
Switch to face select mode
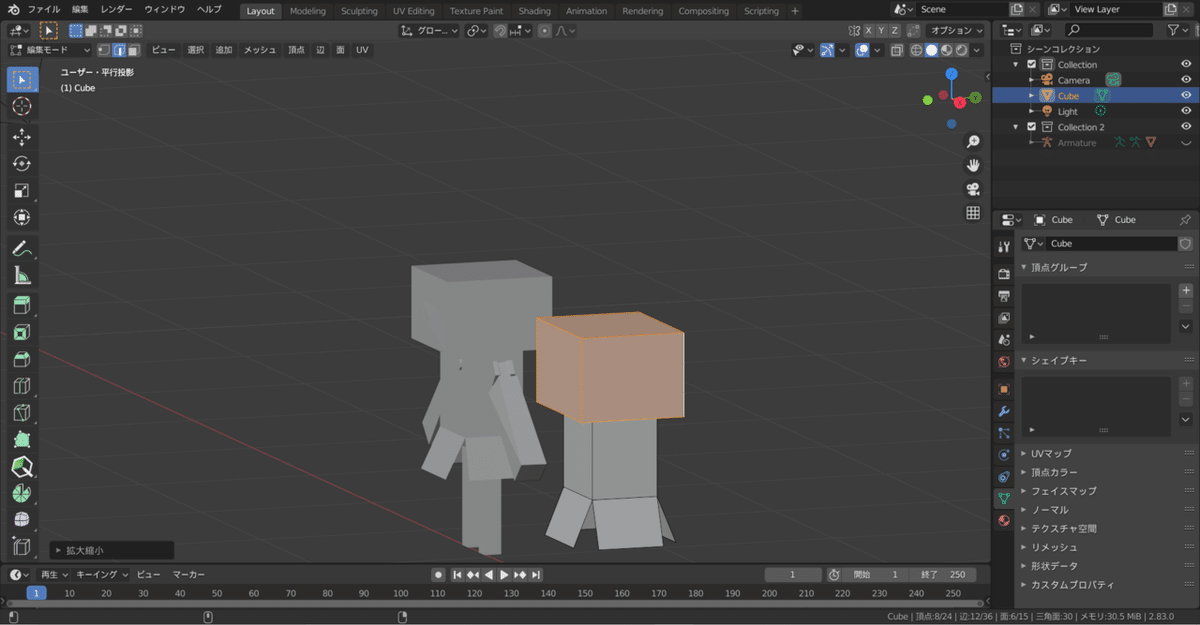tap(133, 50)
